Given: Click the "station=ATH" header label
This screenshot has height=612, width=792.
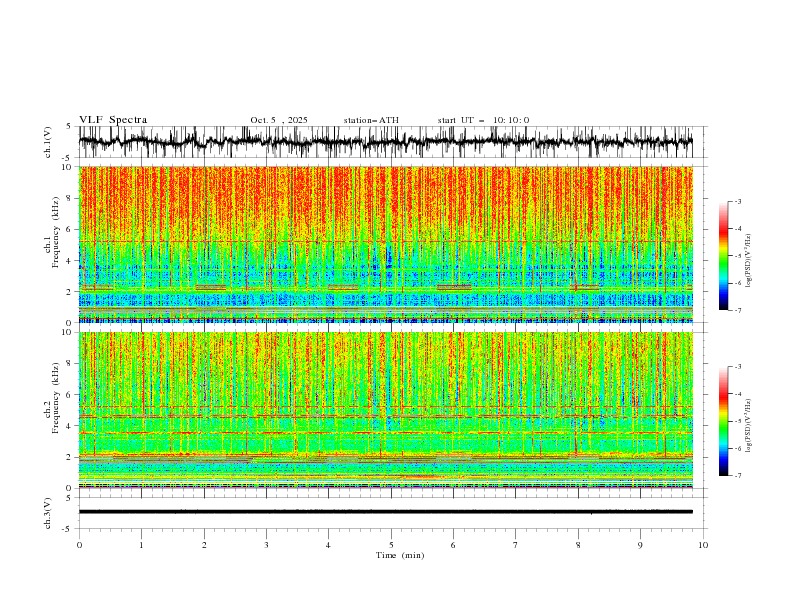Looking at the screenshot, I should click(371, 120).
